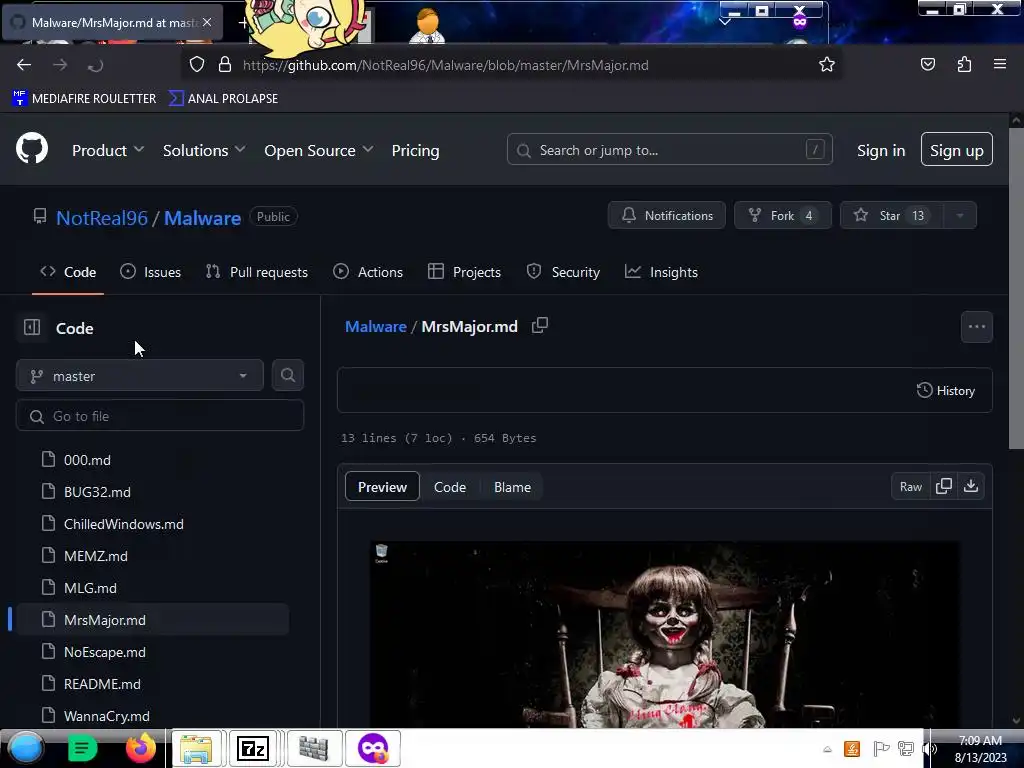Viewport: 1024px width, 768px height.
Task: Expand the Open Source menu dropdown
Action: pyautogui.click(x=319, y=150)
